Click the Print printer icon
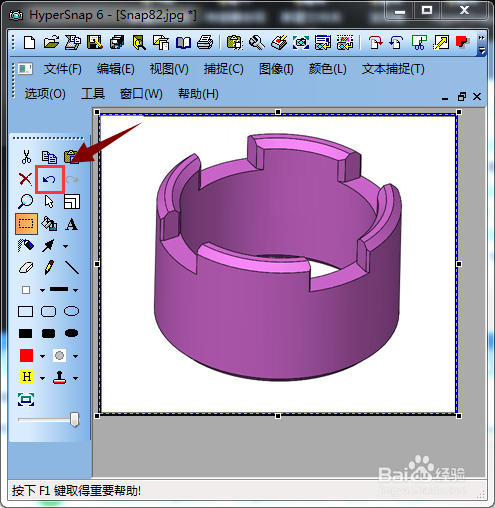The width and height of the screenshot is (495, 508). tap(205, 43)
